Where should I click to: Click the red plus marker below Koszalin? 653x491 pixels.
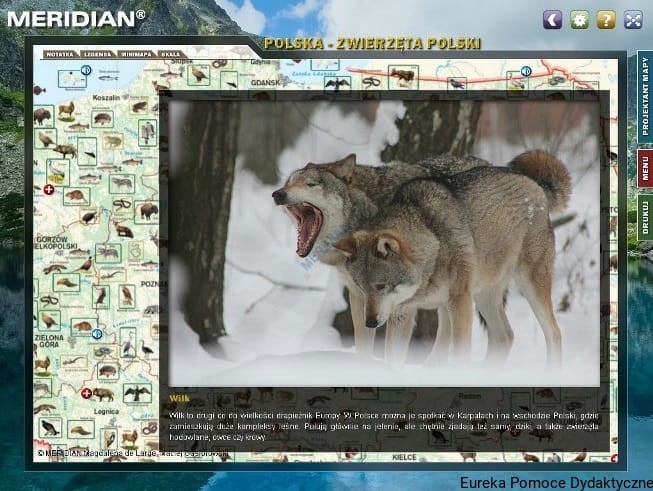(49, 189)
